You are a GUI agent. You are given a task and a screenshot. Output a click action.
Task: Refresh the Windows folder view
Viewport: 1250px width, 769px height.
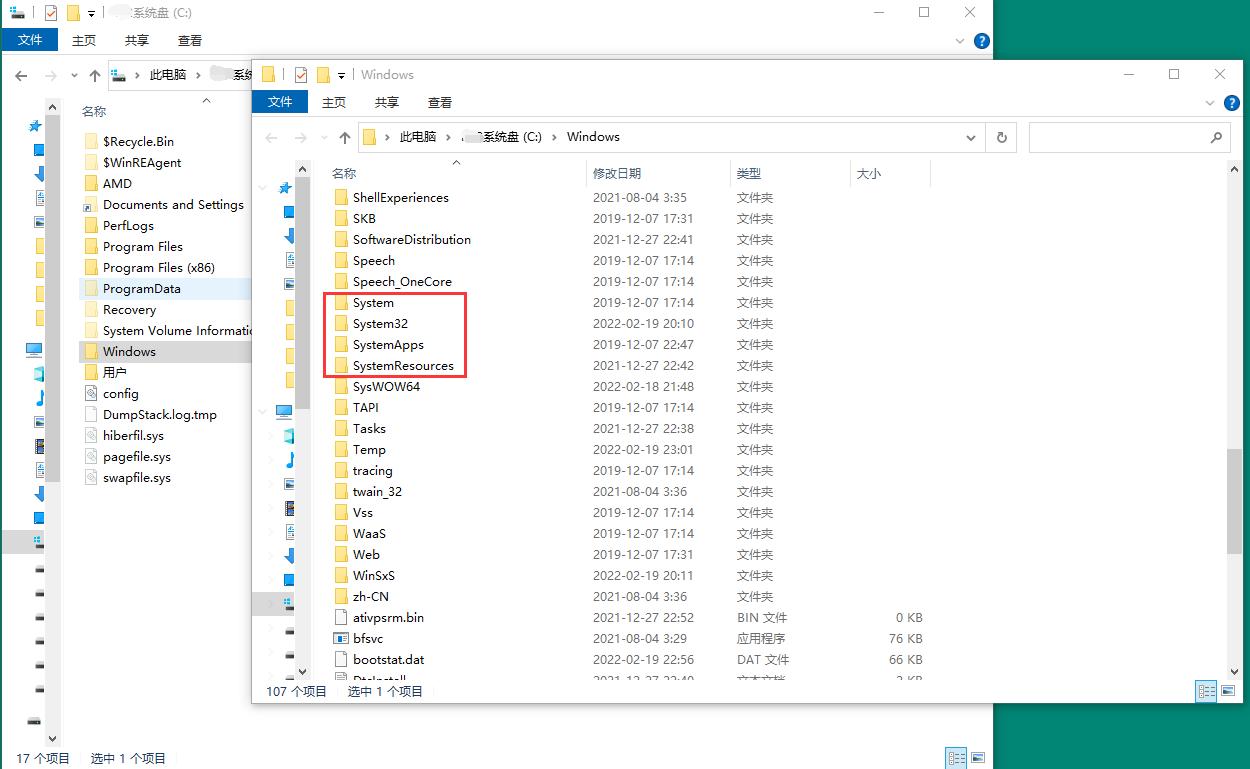[1001, 137]
